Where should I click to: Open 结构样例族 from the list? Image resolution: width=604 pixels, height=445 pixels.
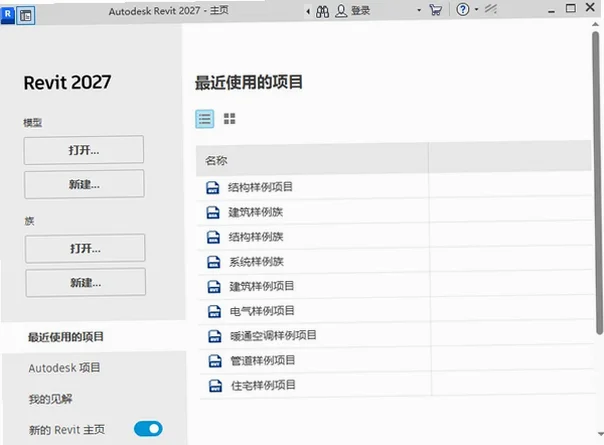point(256,237)
